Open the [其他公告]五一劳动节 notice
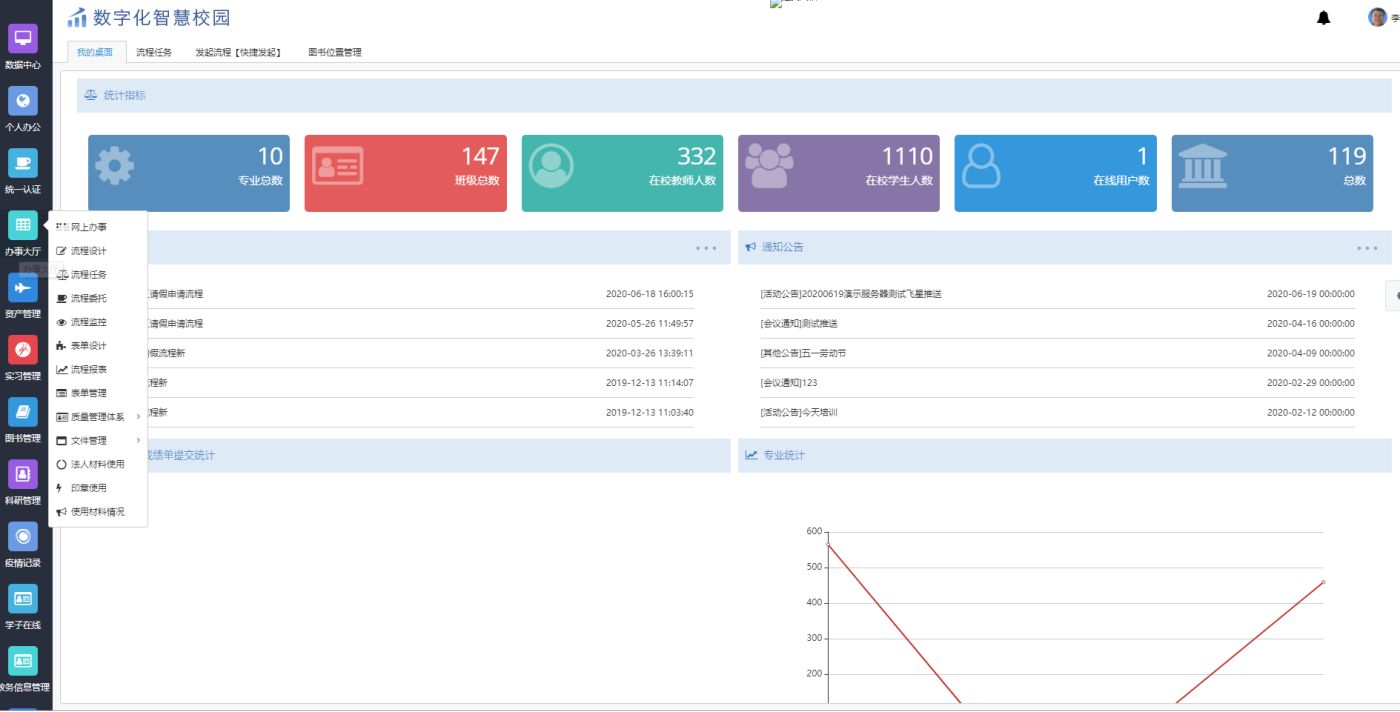 [x=803, y=353]
